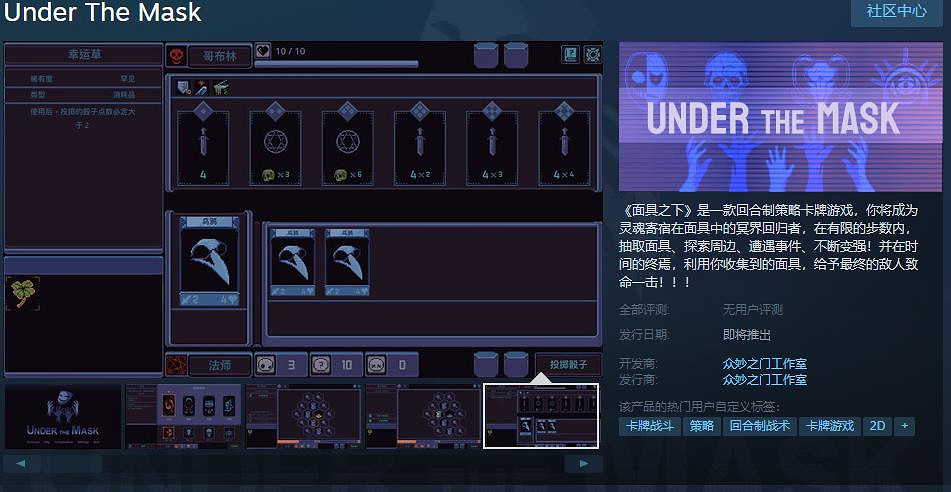Open the book journal icon at top right
Viewport: 951px width, 492px height.
coord(570,55)
